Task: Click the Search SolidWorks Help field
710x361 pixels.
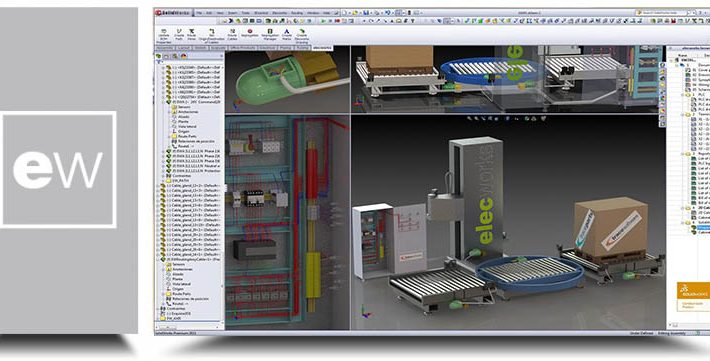Action: click(x=662, y=13)
